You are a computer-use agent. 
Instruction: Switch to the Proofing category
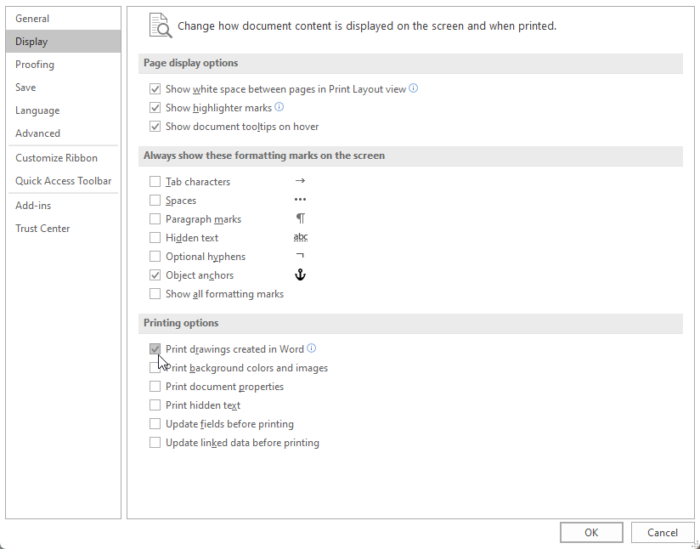point(35,65)
